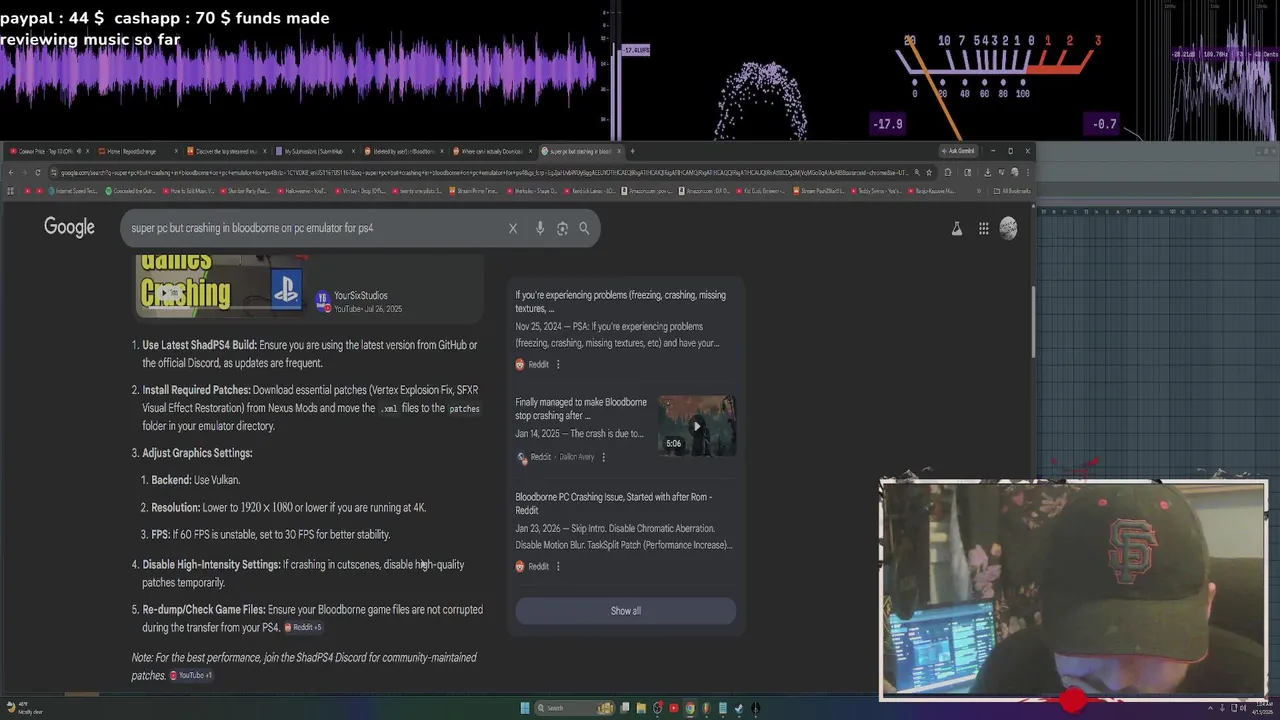Open more options for the Dallon Avery result

(603, 457)
